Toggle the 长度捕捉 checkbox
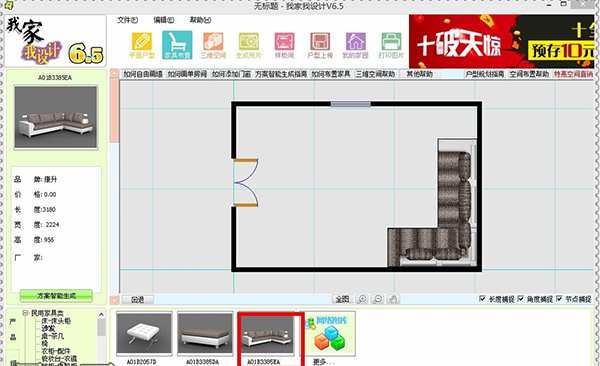Screen dimensions: 600x366 click(482, 299)
